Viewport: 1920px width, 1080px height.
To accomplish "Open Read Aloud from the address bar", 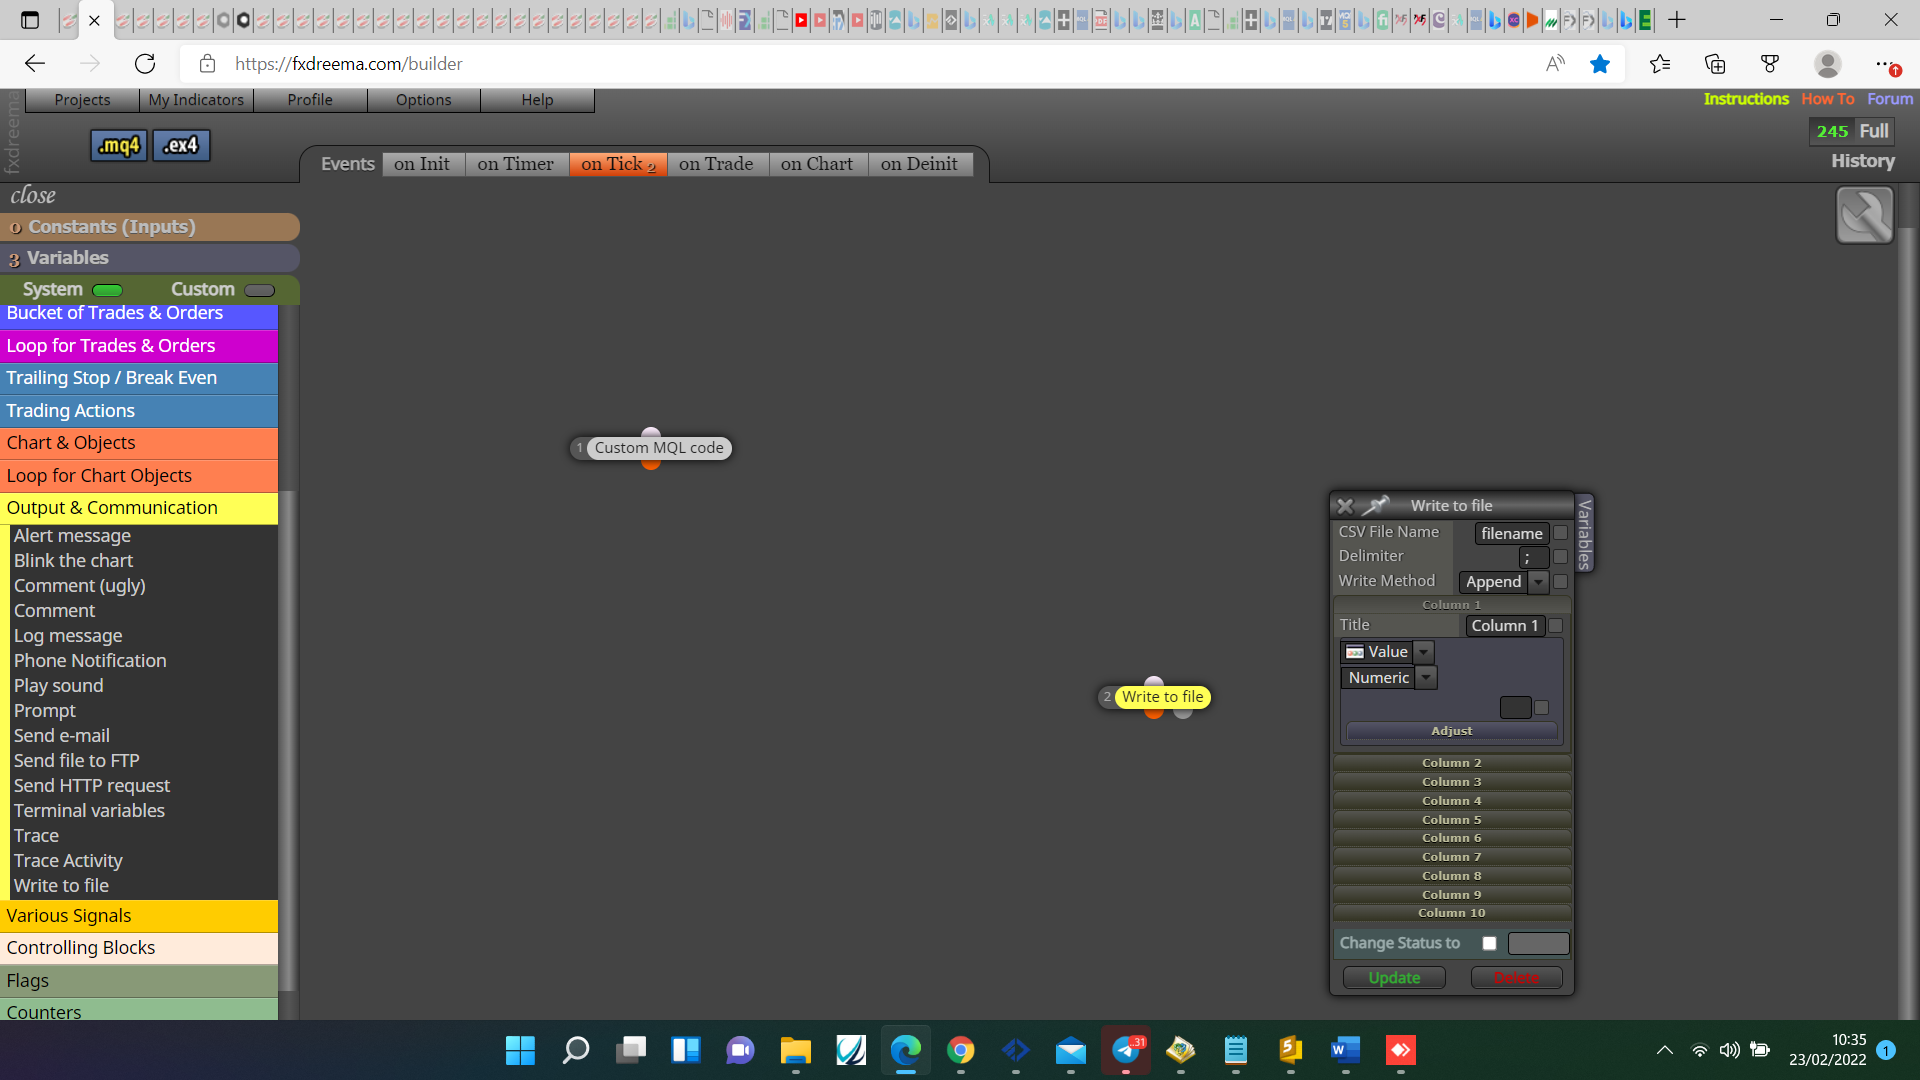I will [x=1555, y=64].
